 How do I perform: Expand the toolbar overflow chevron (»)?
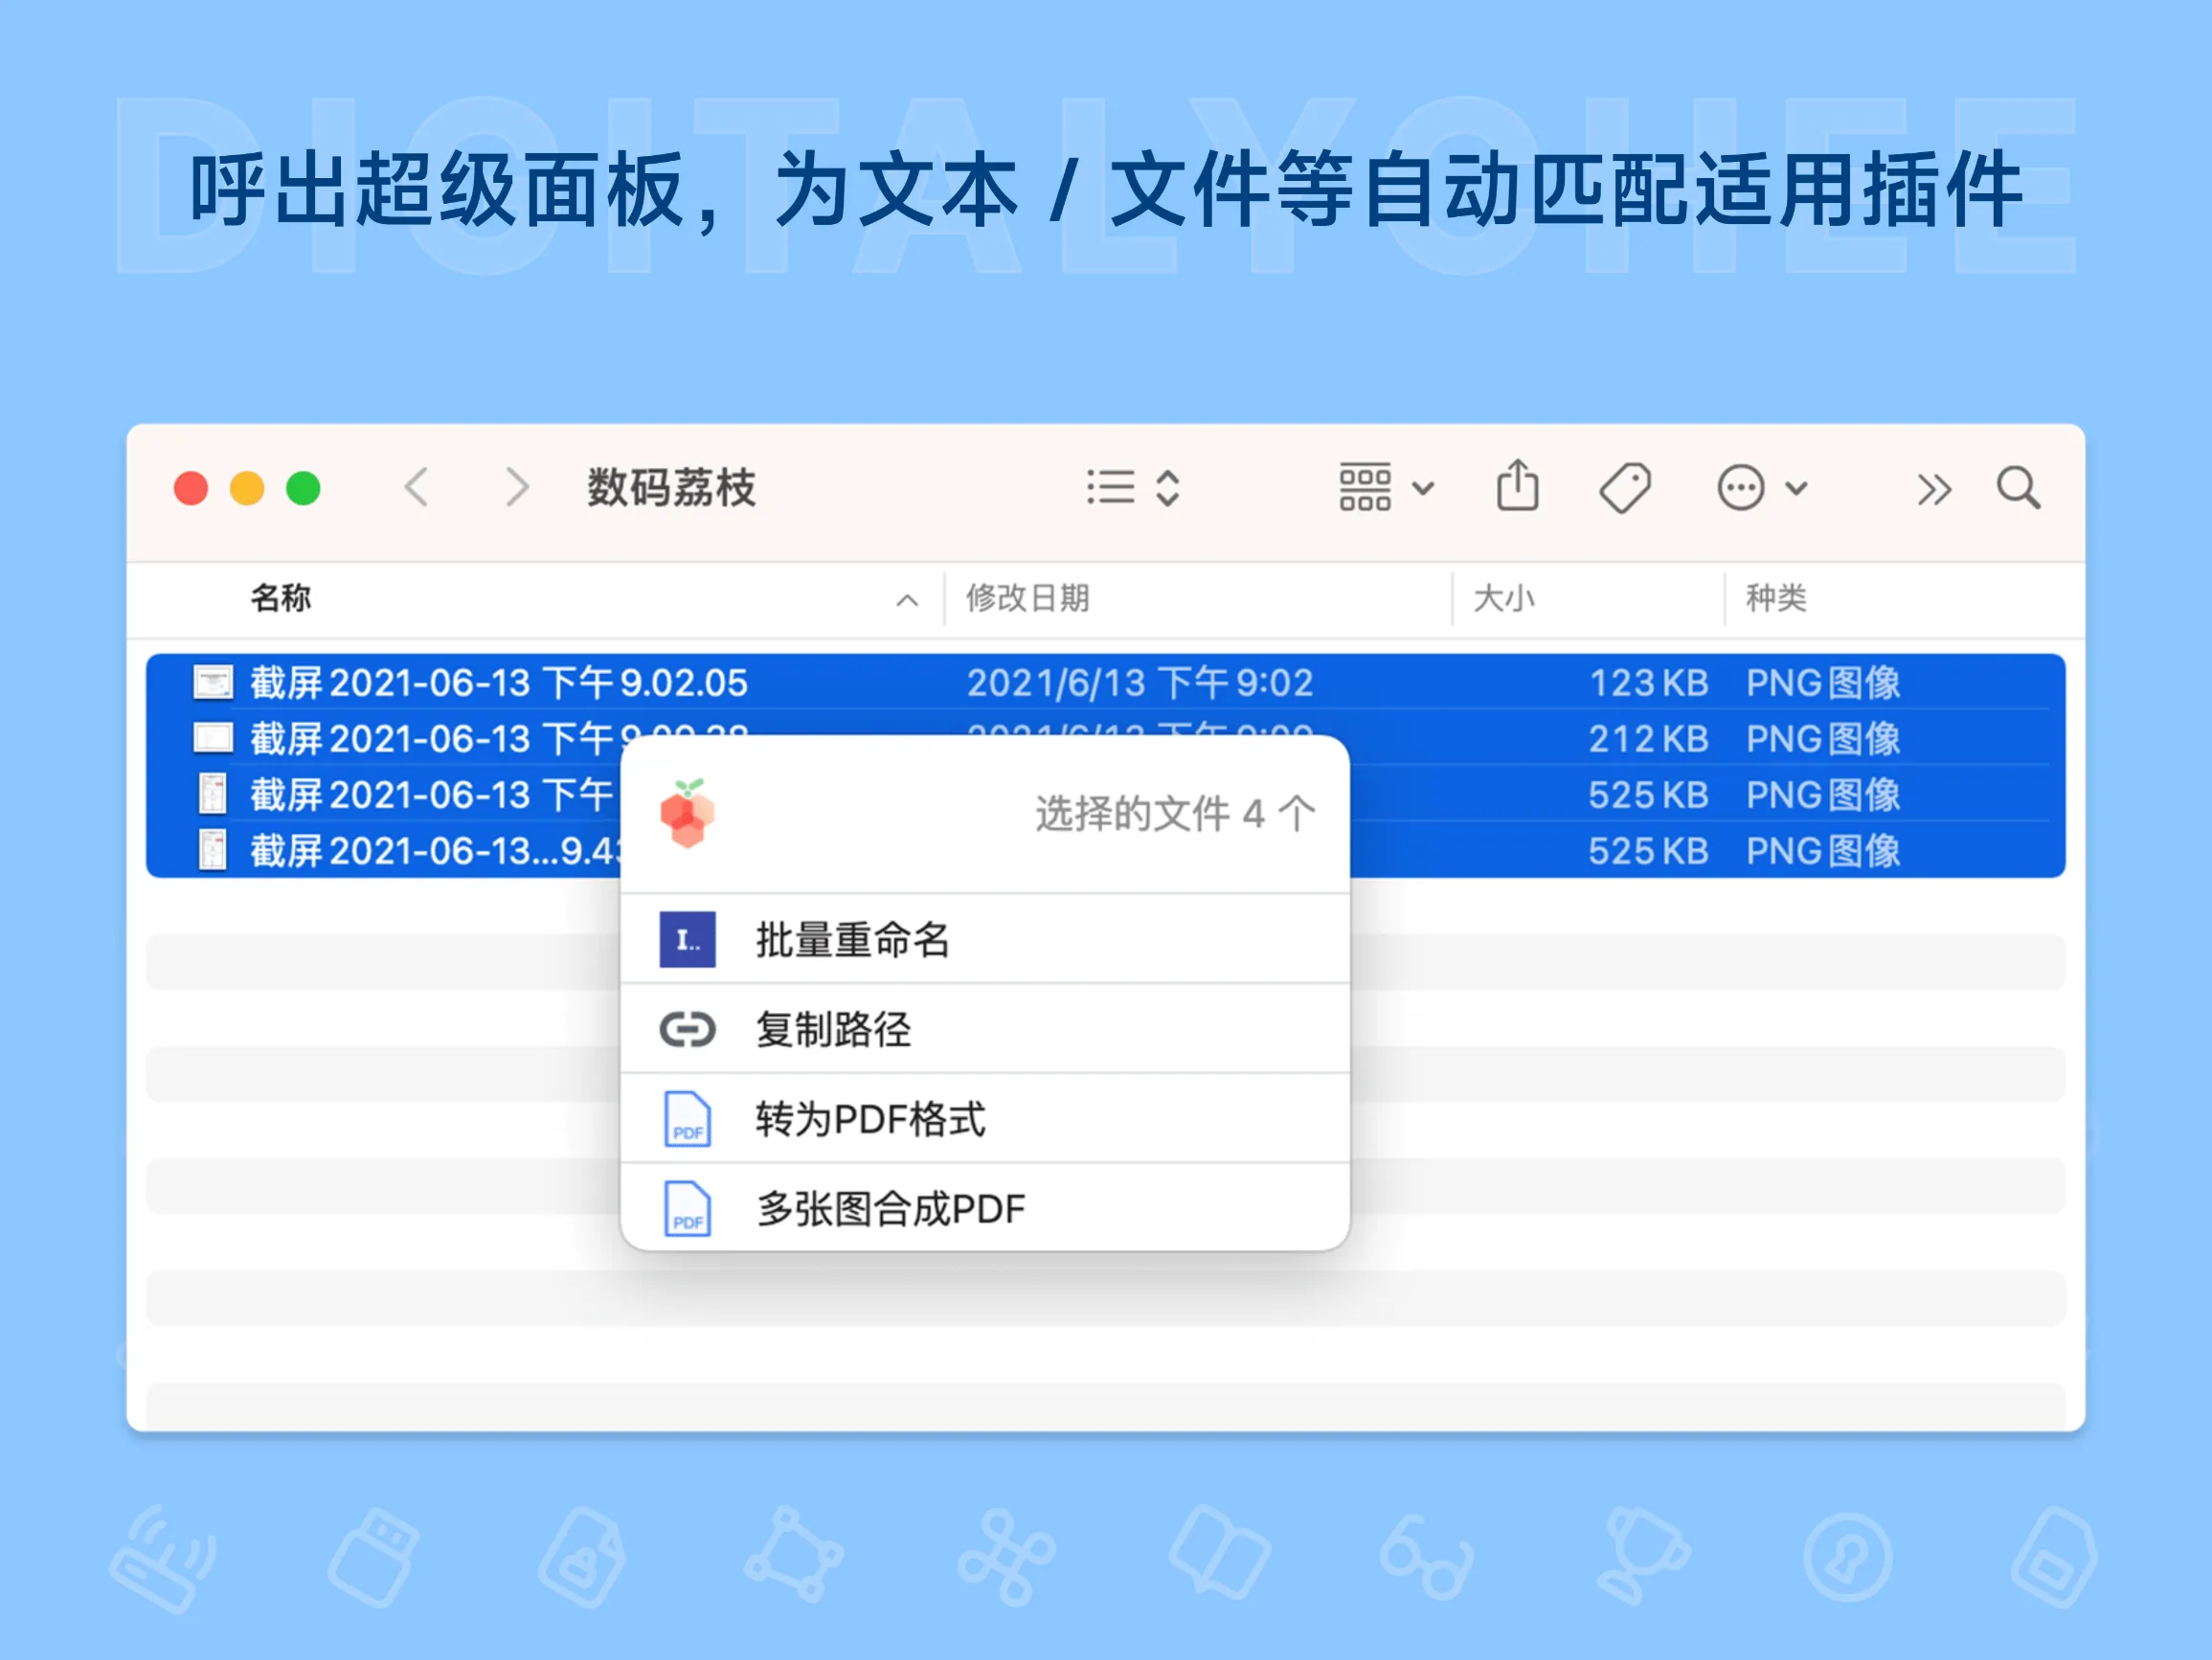pyautogui.click(x=1934, y=489)
